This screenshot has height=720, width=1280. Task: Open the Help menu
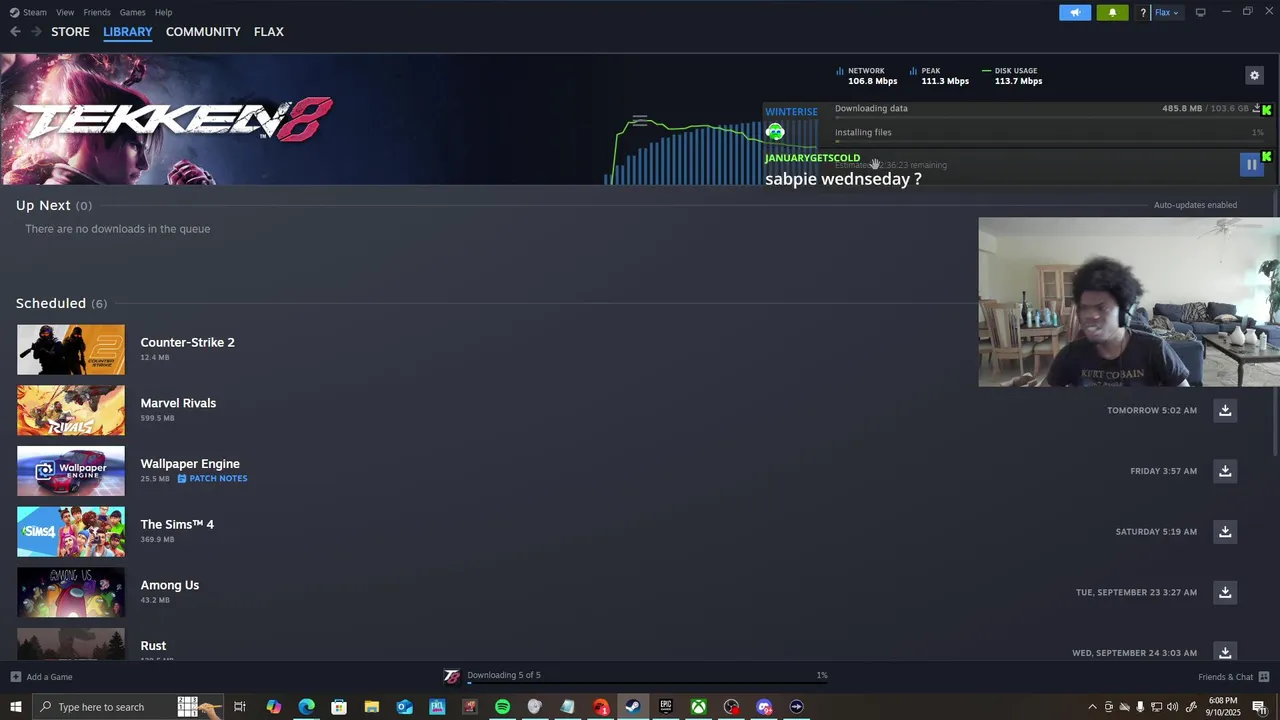[x=163, y=12]
